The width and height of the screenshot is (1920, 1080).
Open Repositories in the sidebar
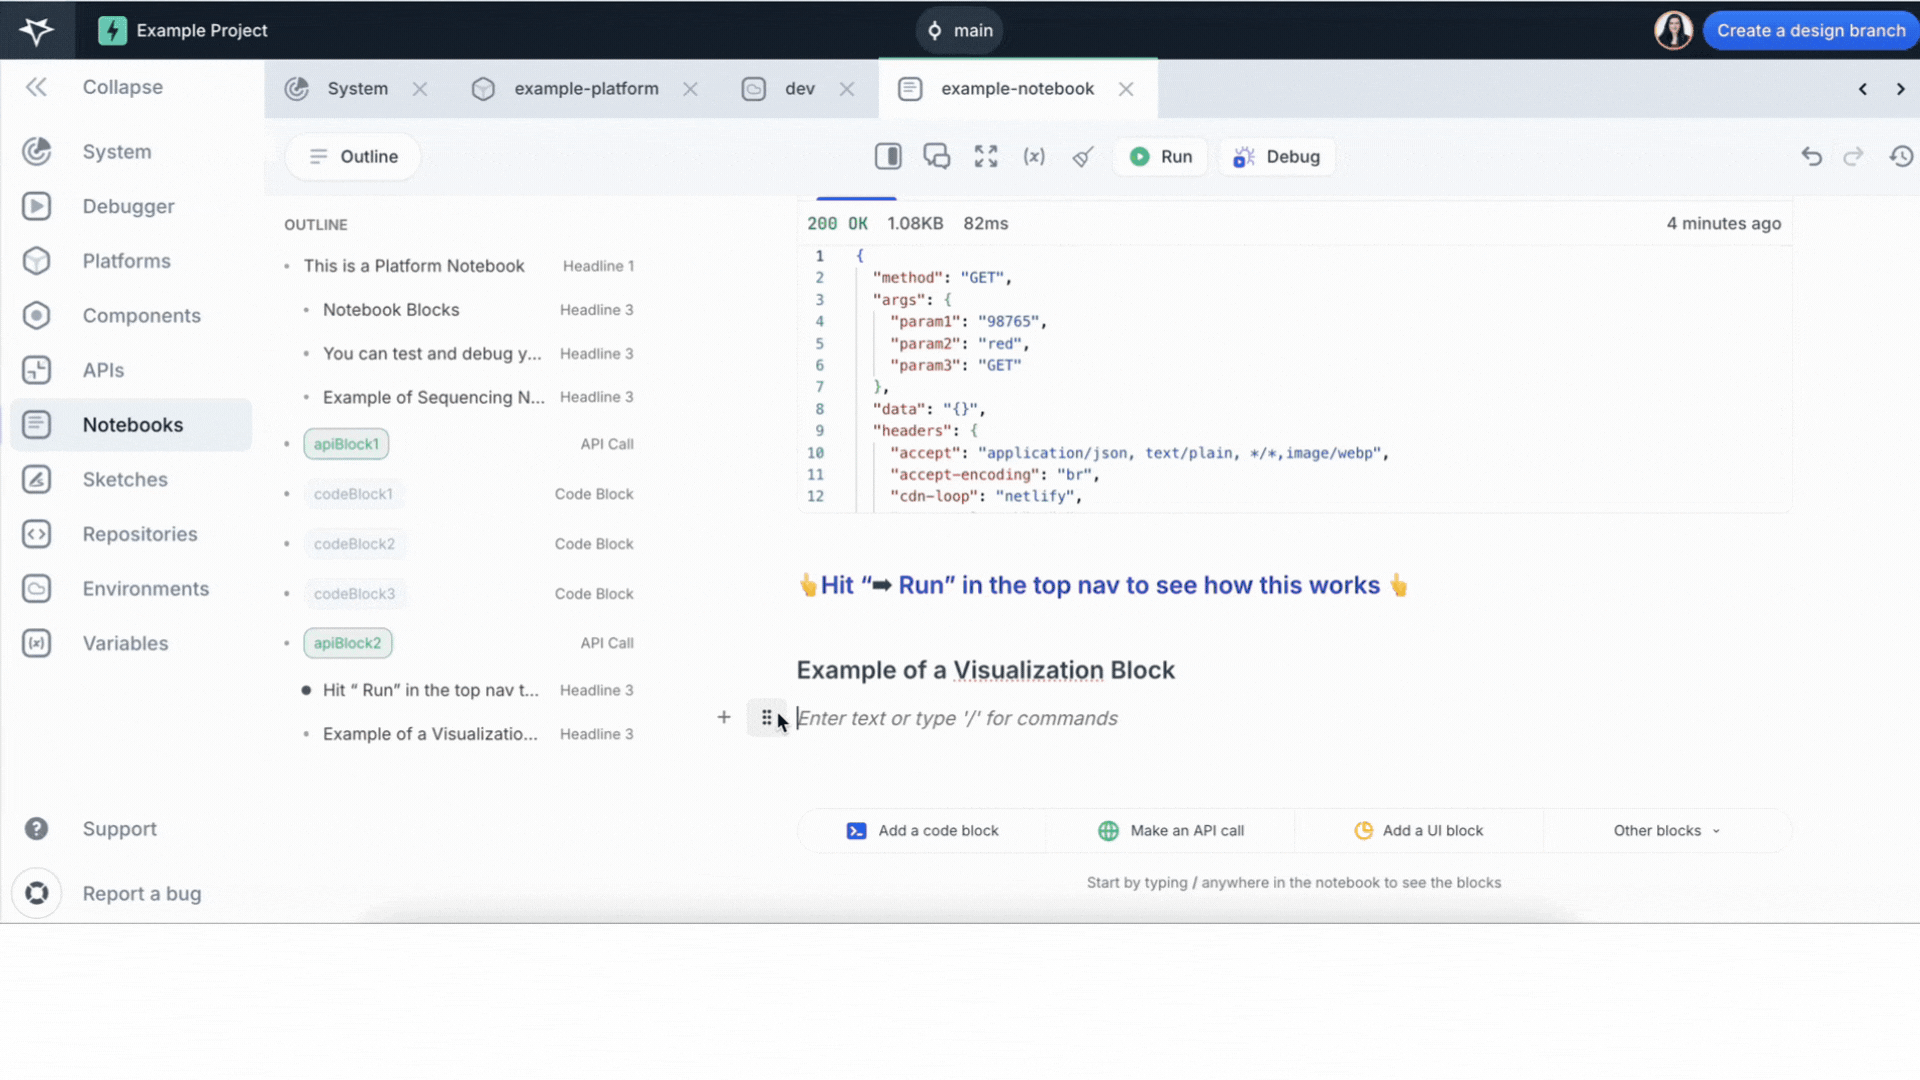[x=140, y=534]
